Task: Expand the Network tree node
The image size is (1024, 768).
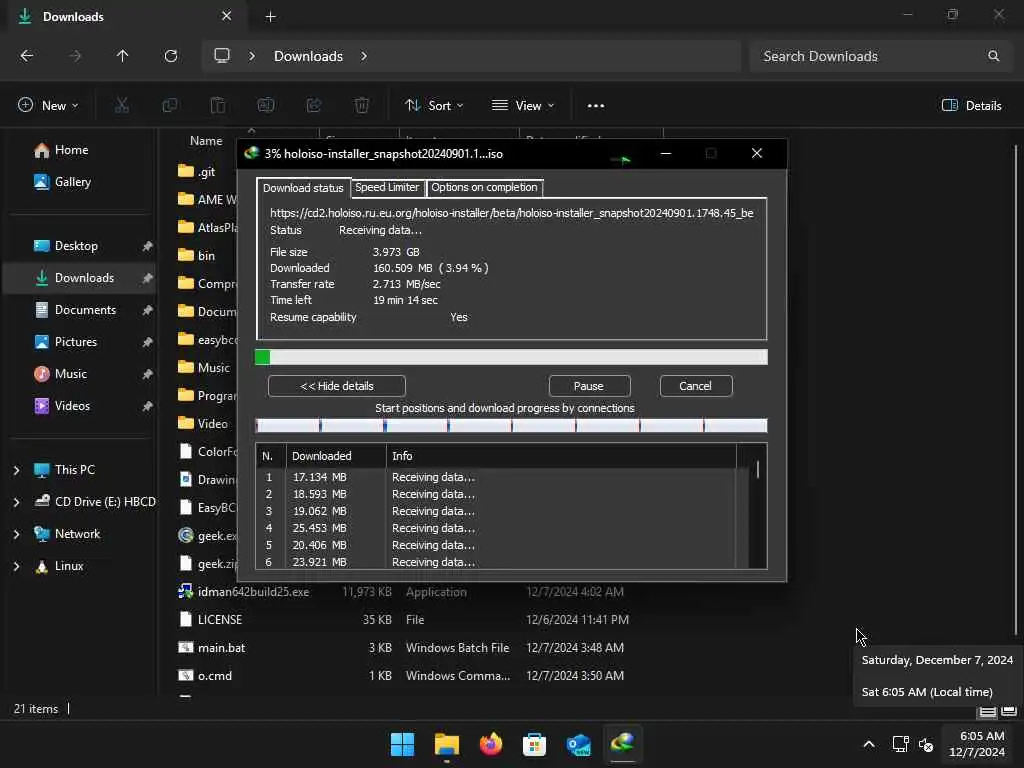Action: coord(16,534)
